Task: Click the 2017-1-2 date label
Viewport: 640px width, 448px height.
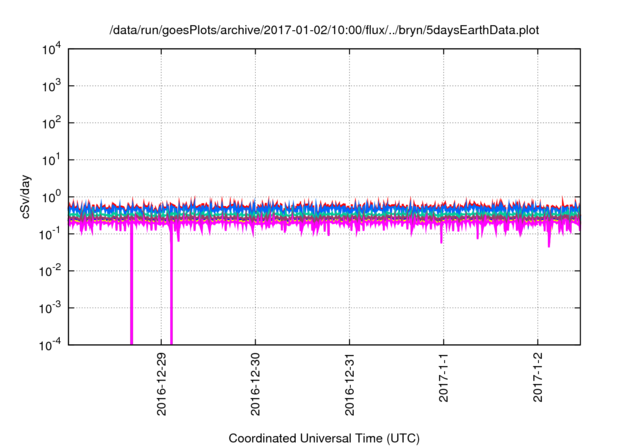Action: [538, 377]
